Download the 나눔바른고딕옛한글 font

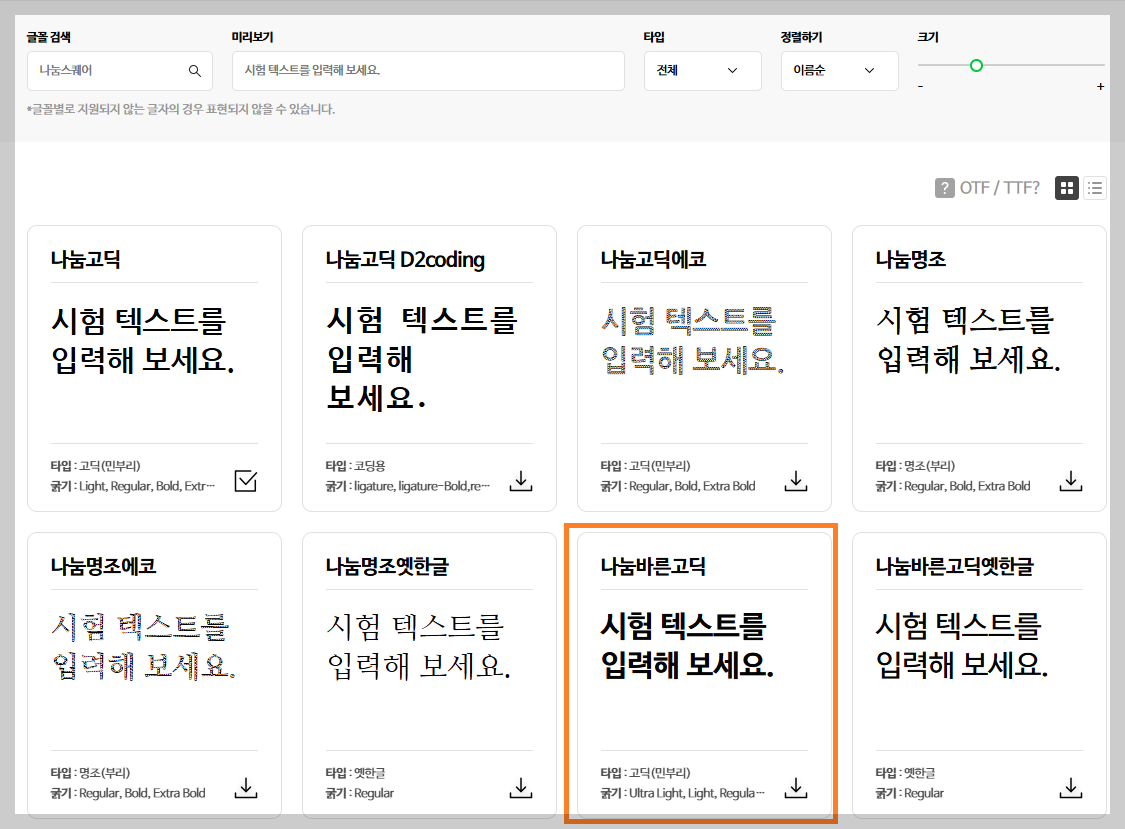point(1070,788)
